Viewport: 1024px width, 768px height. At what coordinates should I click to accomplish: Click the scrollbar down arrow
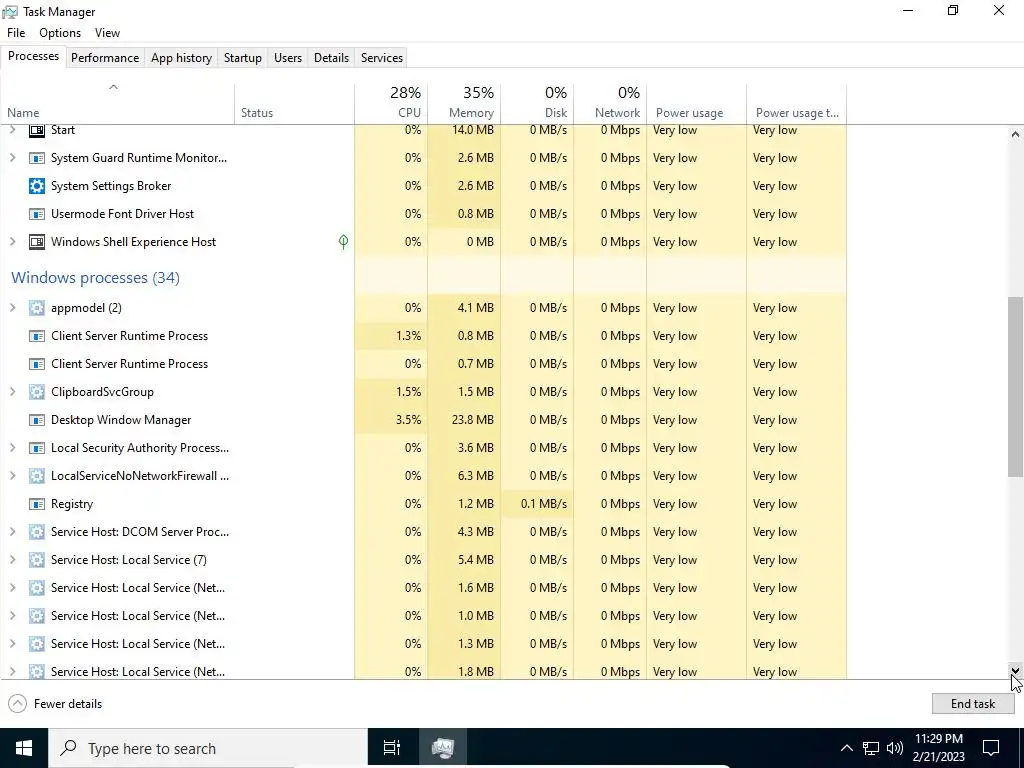tap(1015, 671)
